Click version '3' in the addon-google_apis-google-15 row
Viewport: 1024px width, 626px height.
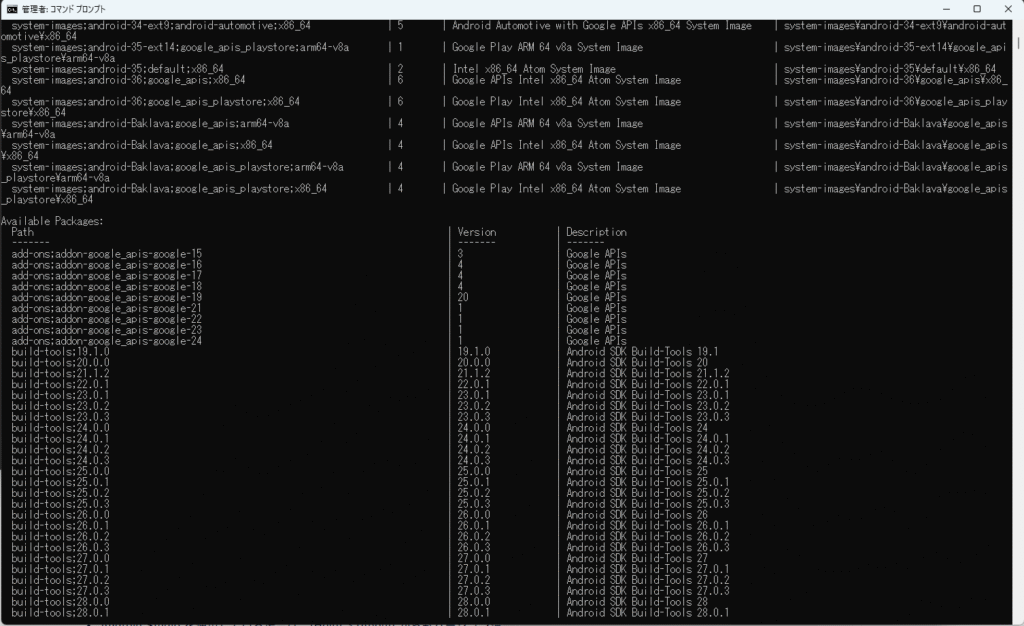460,254
